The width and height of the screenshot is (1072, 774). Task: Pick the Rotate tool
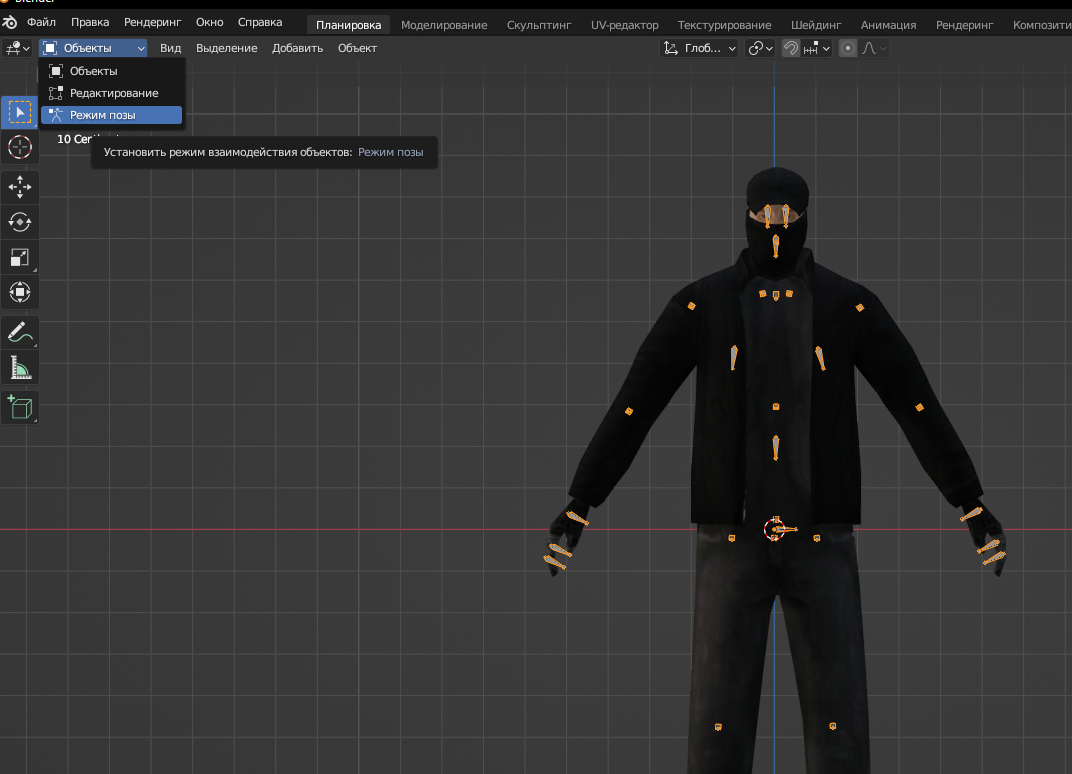[19, 222]
